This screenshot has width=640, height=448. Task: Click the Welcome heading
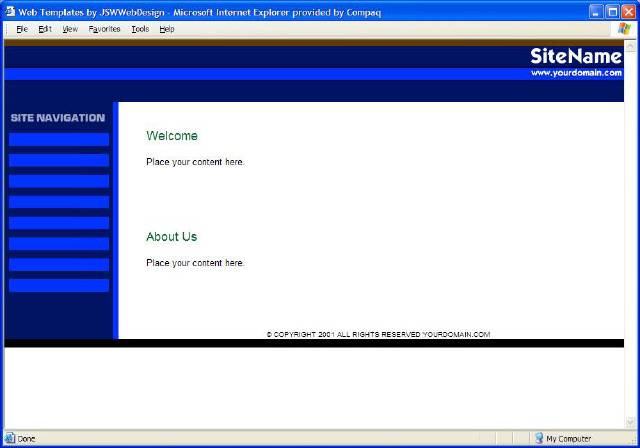[x=172, y=136]
